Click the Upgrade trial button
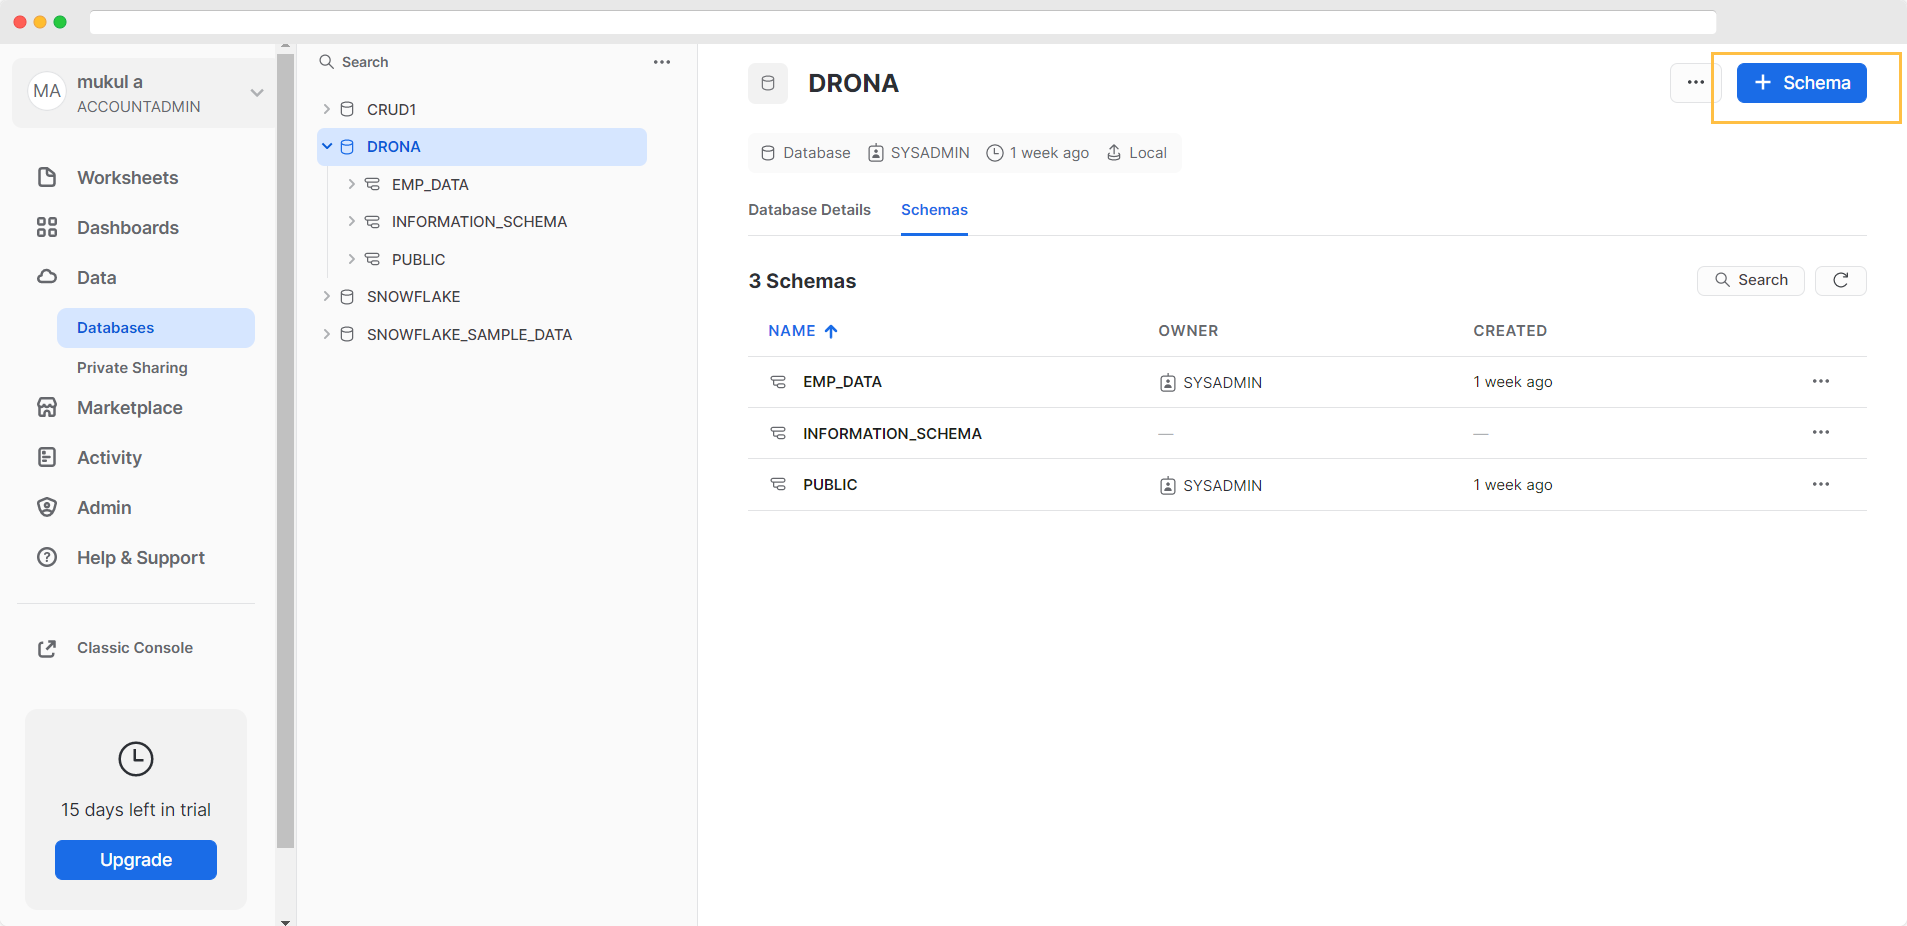 136,860
